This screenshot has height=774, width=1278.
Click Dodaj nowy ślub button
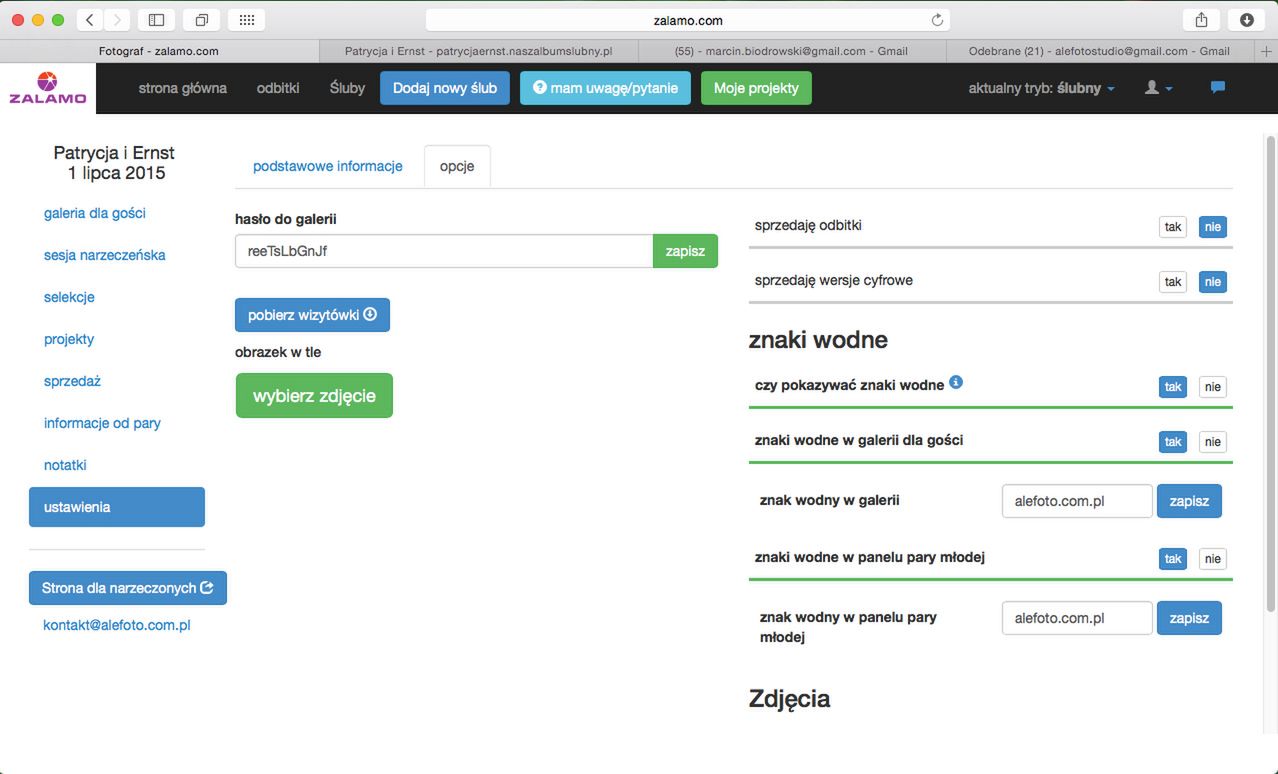tap(445, 88)
